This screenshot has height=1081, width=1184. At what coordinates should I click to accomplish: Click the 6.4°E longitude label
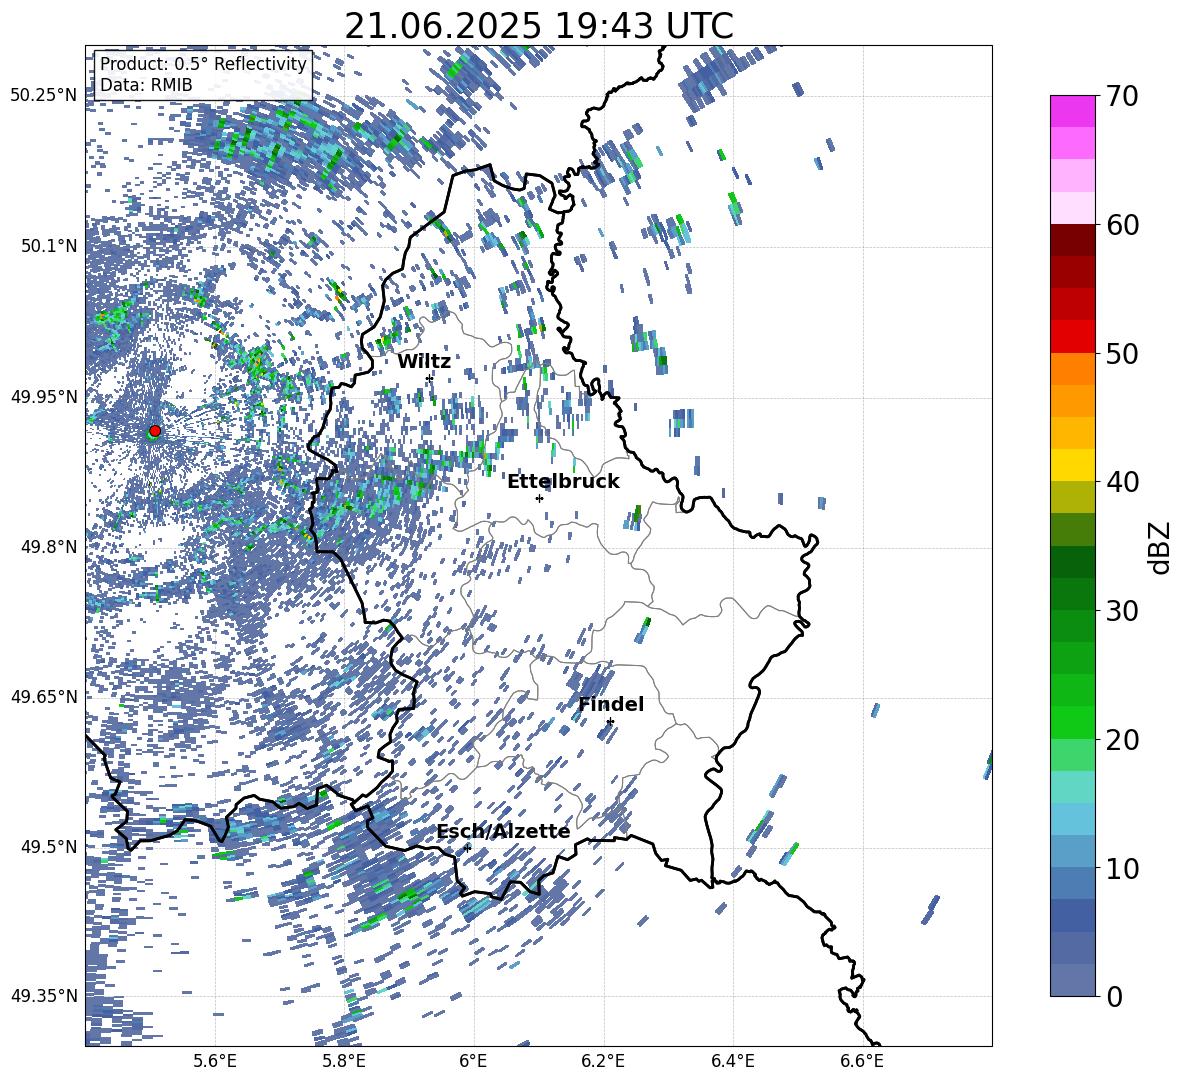(732, 1061)
